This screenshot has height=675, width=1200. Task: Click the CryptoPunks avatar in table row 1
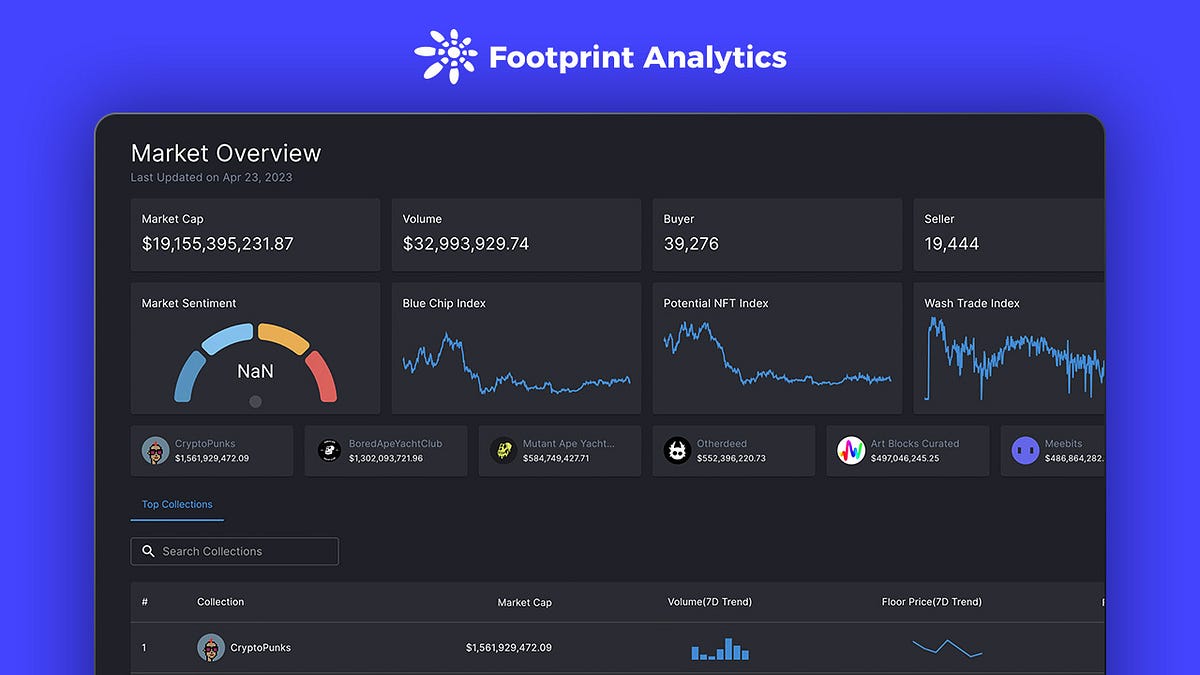(211, 647)
